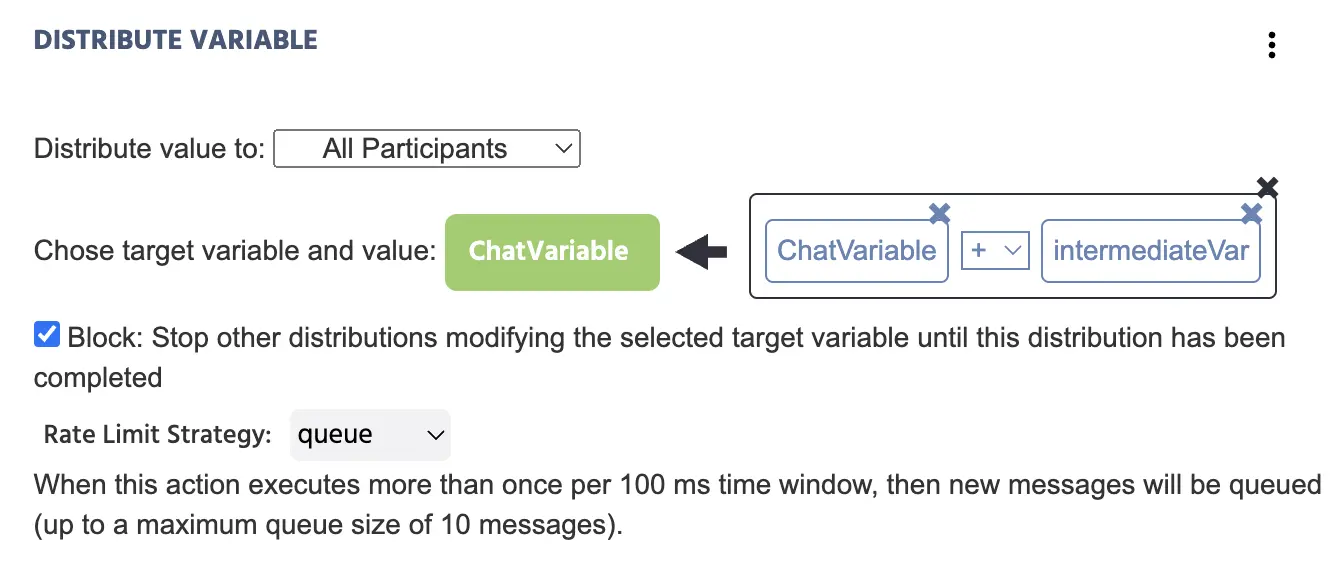Select the outlined ChatVariable operand chip
Screen dimensions: 1330x574
(856, 251)
